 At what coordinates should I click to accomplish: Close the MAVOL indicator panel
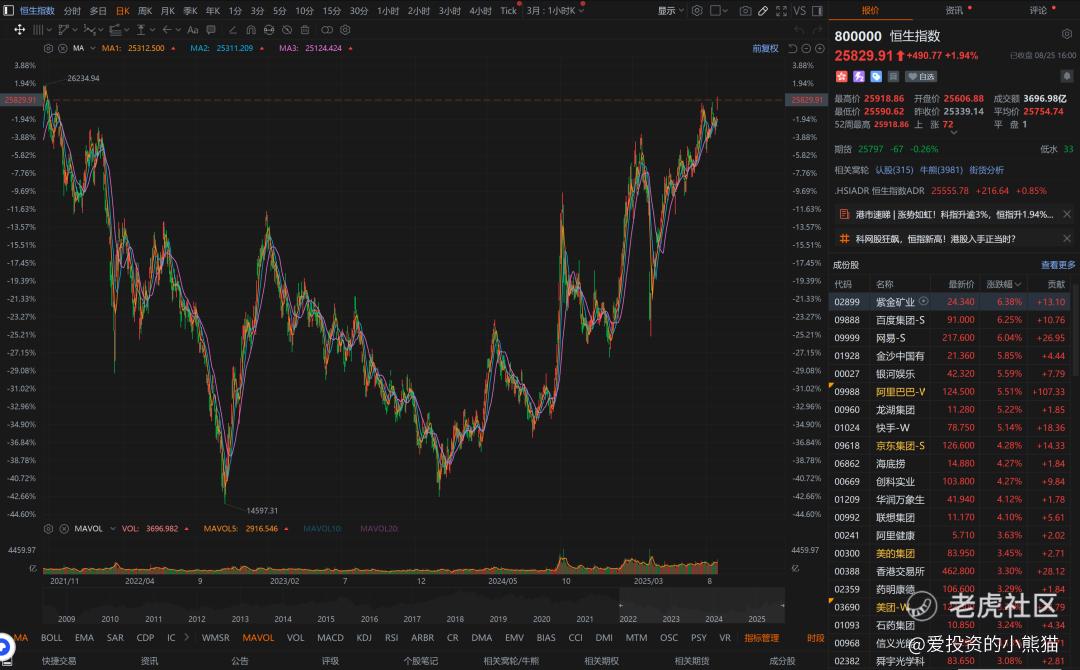[63, 529]
